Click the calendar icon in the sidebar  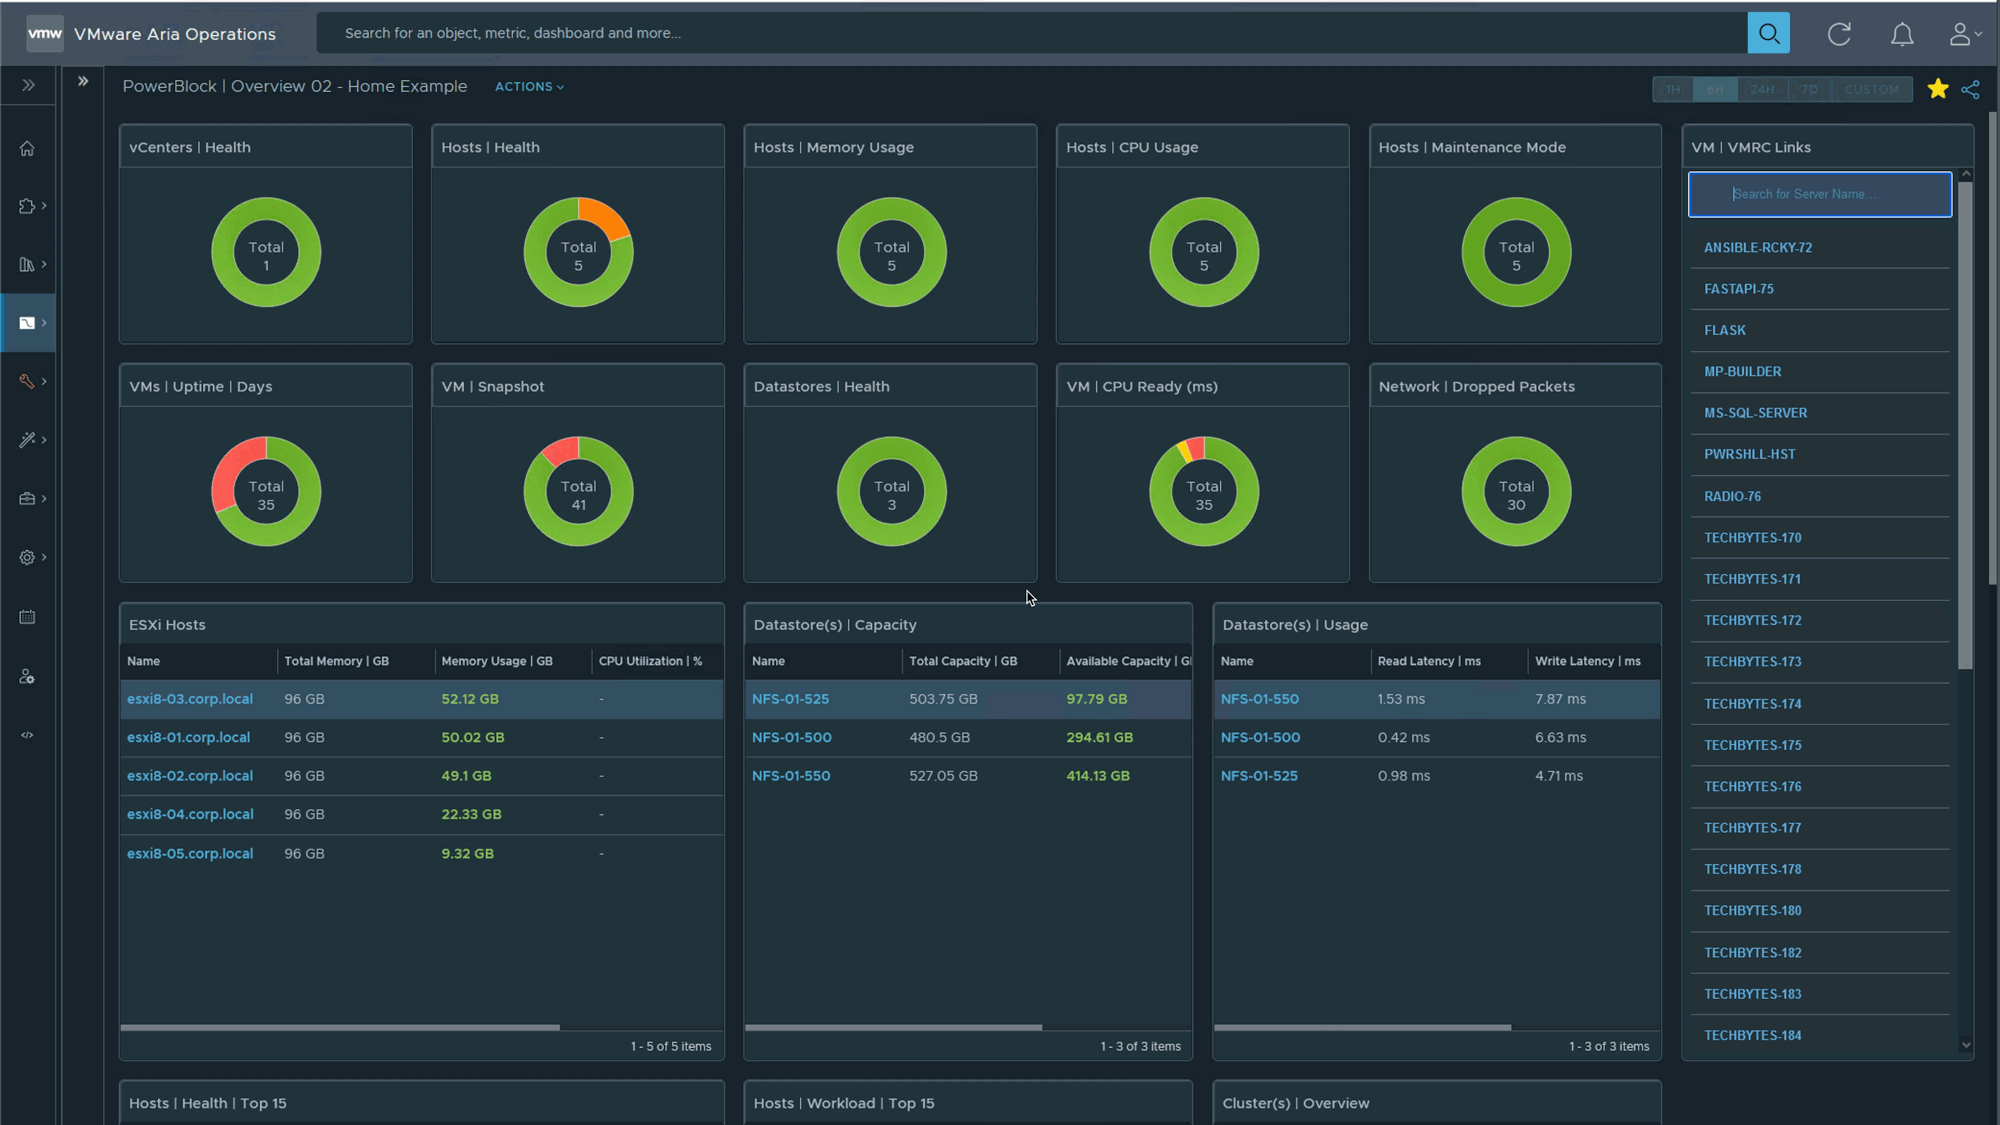(27, 617)
